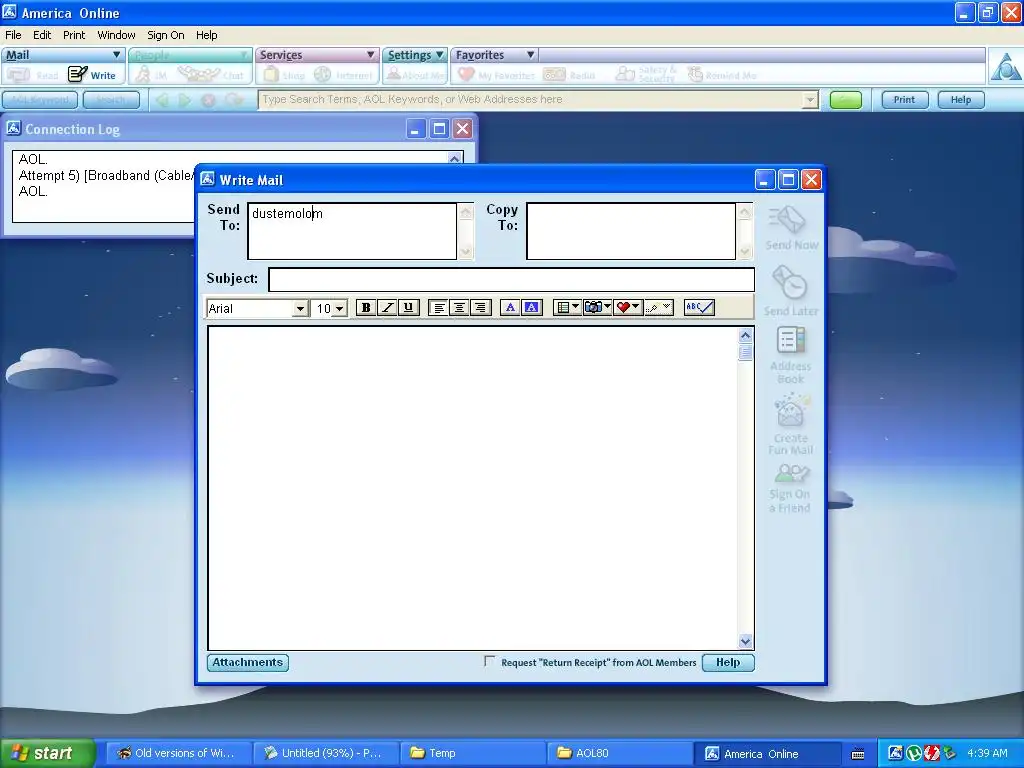Click the green Go button

point(845,100)
